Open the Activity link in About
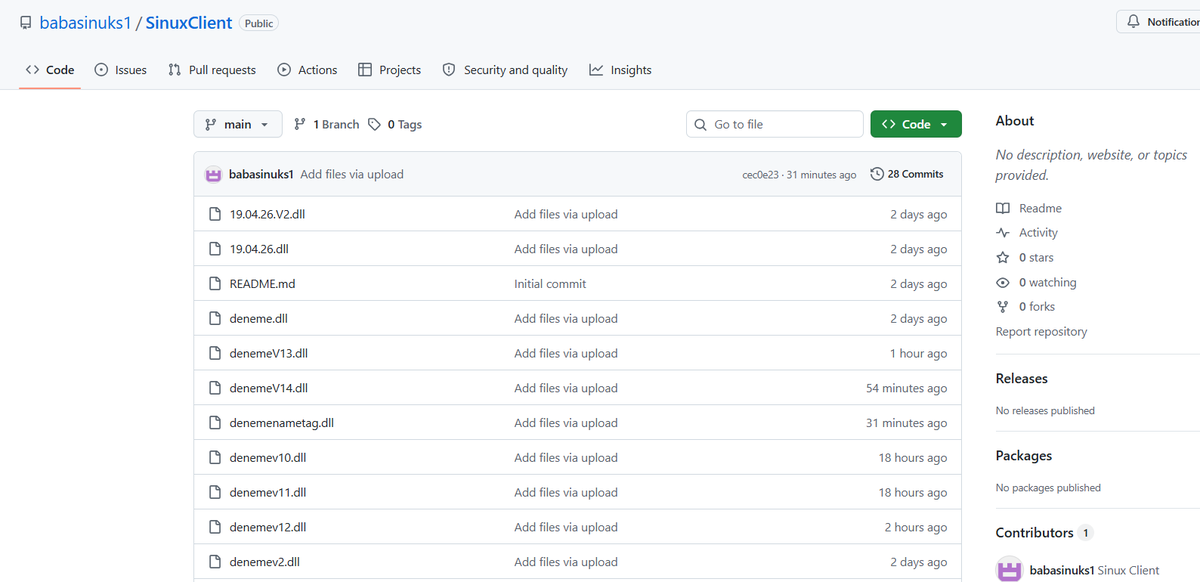1200x582 pixels. (x=1027, y=233)
